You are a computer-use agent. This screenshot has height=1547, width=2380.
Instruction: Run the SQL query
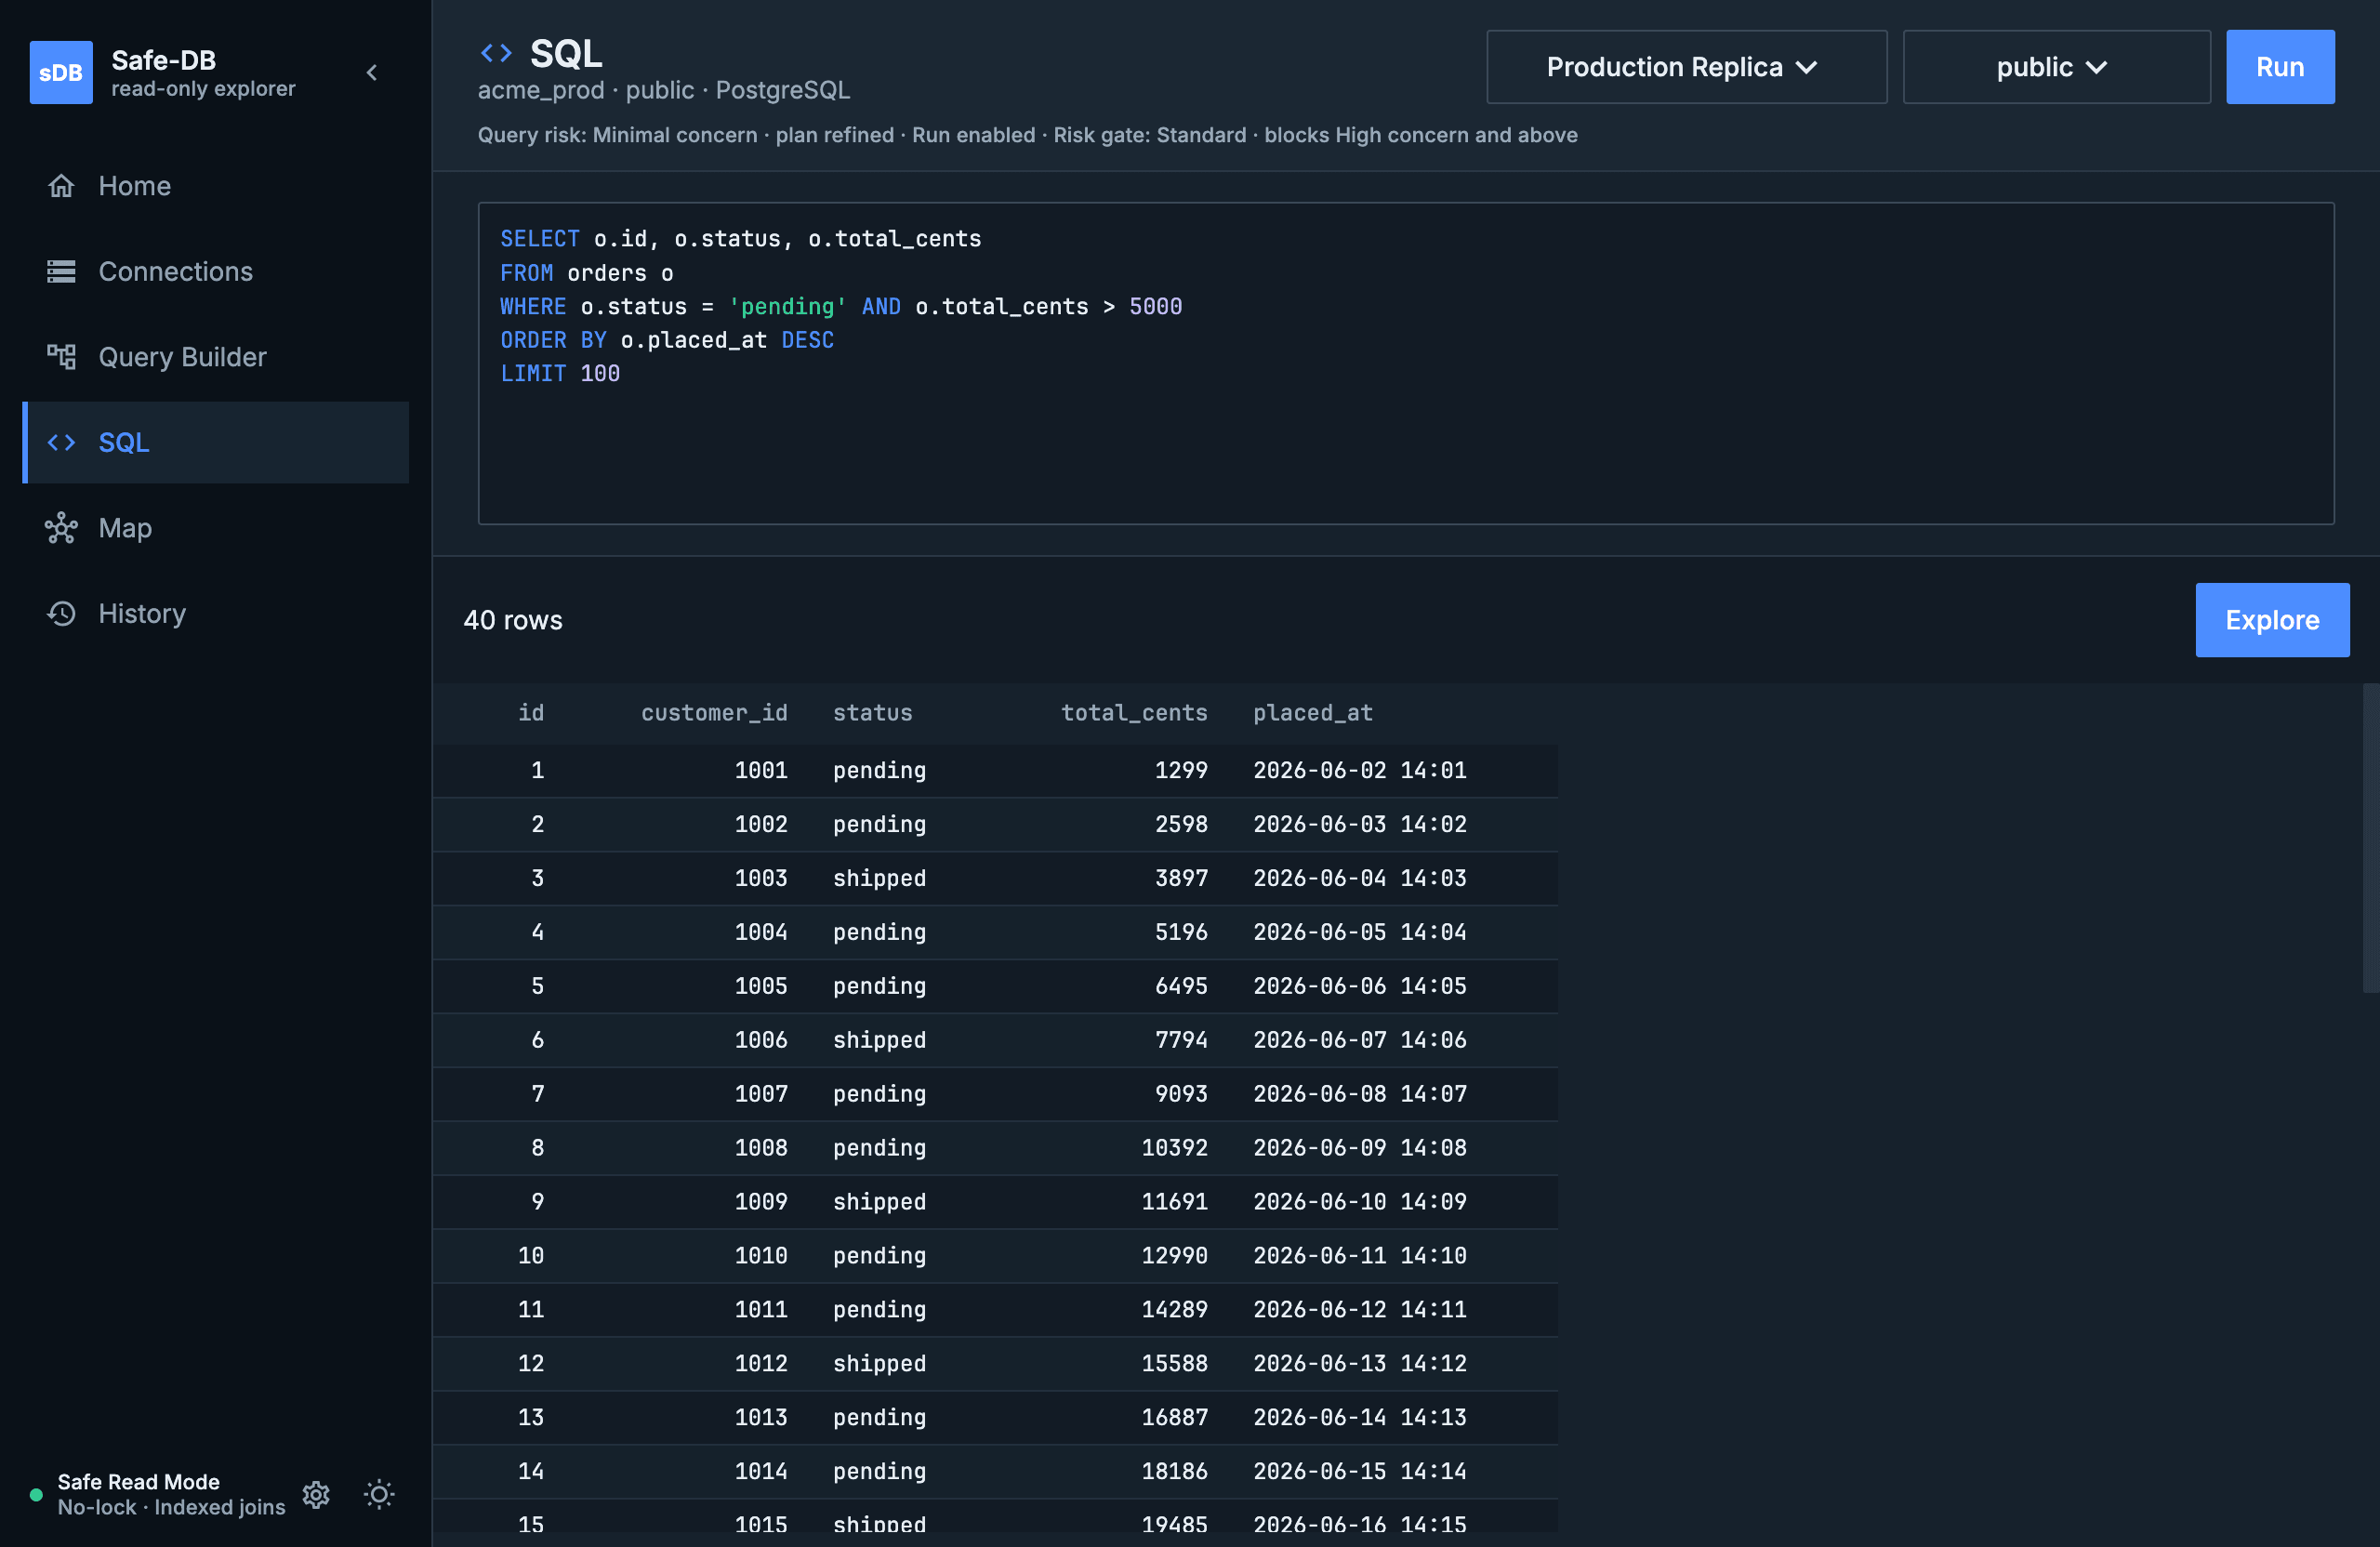click(2280, 67)
